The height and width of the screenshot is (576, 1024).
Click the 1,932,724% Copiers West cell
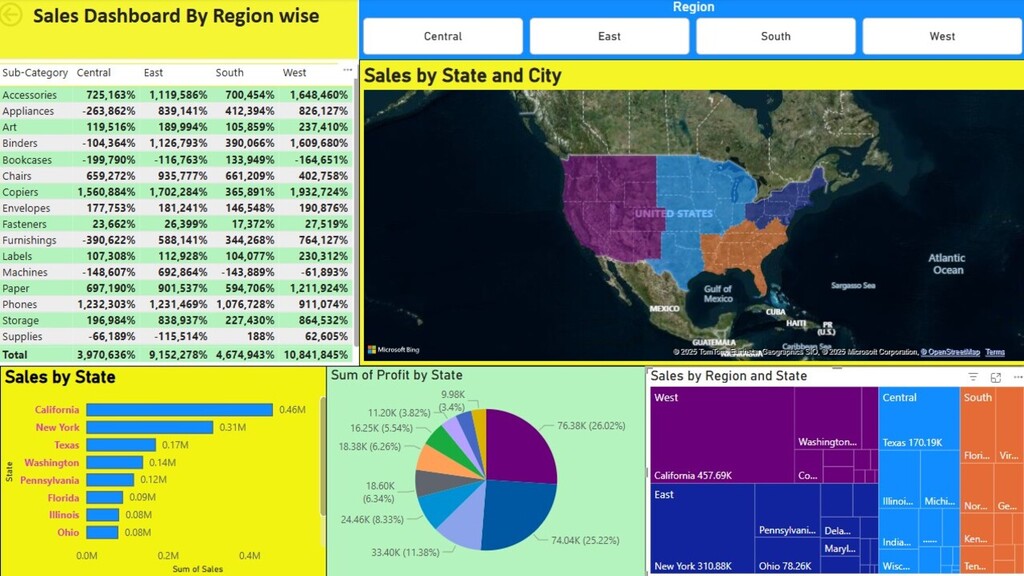tap(319, 192)
